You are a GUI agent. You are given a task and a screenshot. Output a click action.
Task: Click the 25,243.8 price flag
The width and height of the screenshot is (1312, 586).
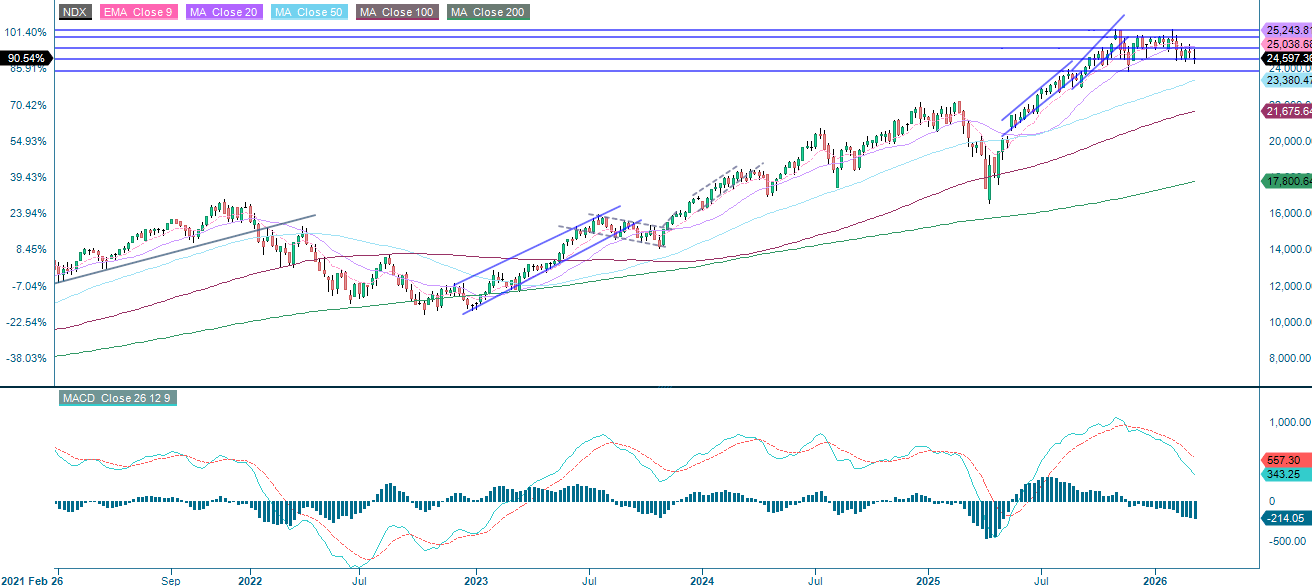tap(1286, 31)
